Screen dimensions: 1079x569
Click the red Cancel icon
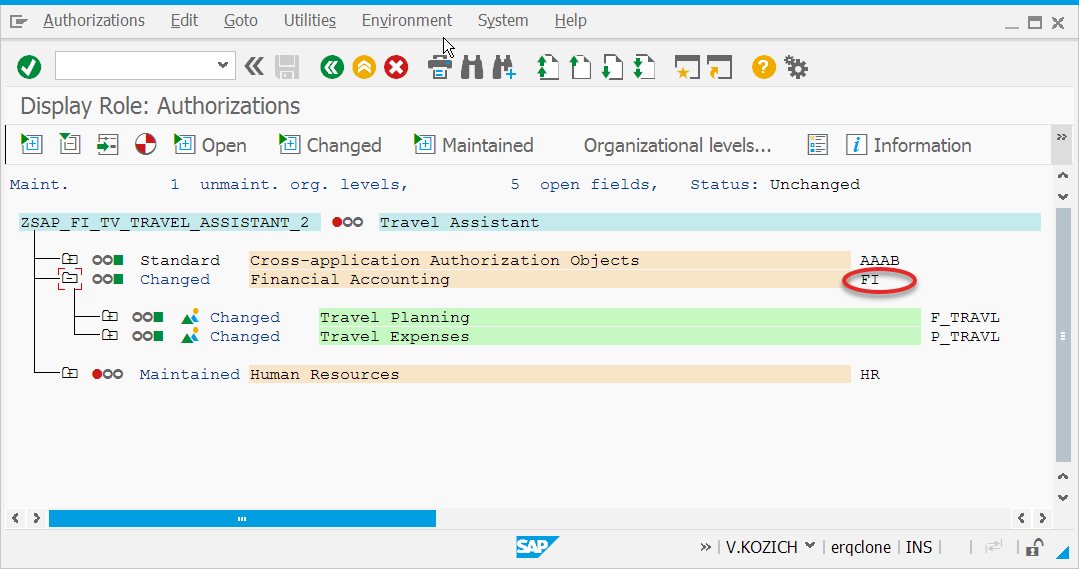[396, 67]
